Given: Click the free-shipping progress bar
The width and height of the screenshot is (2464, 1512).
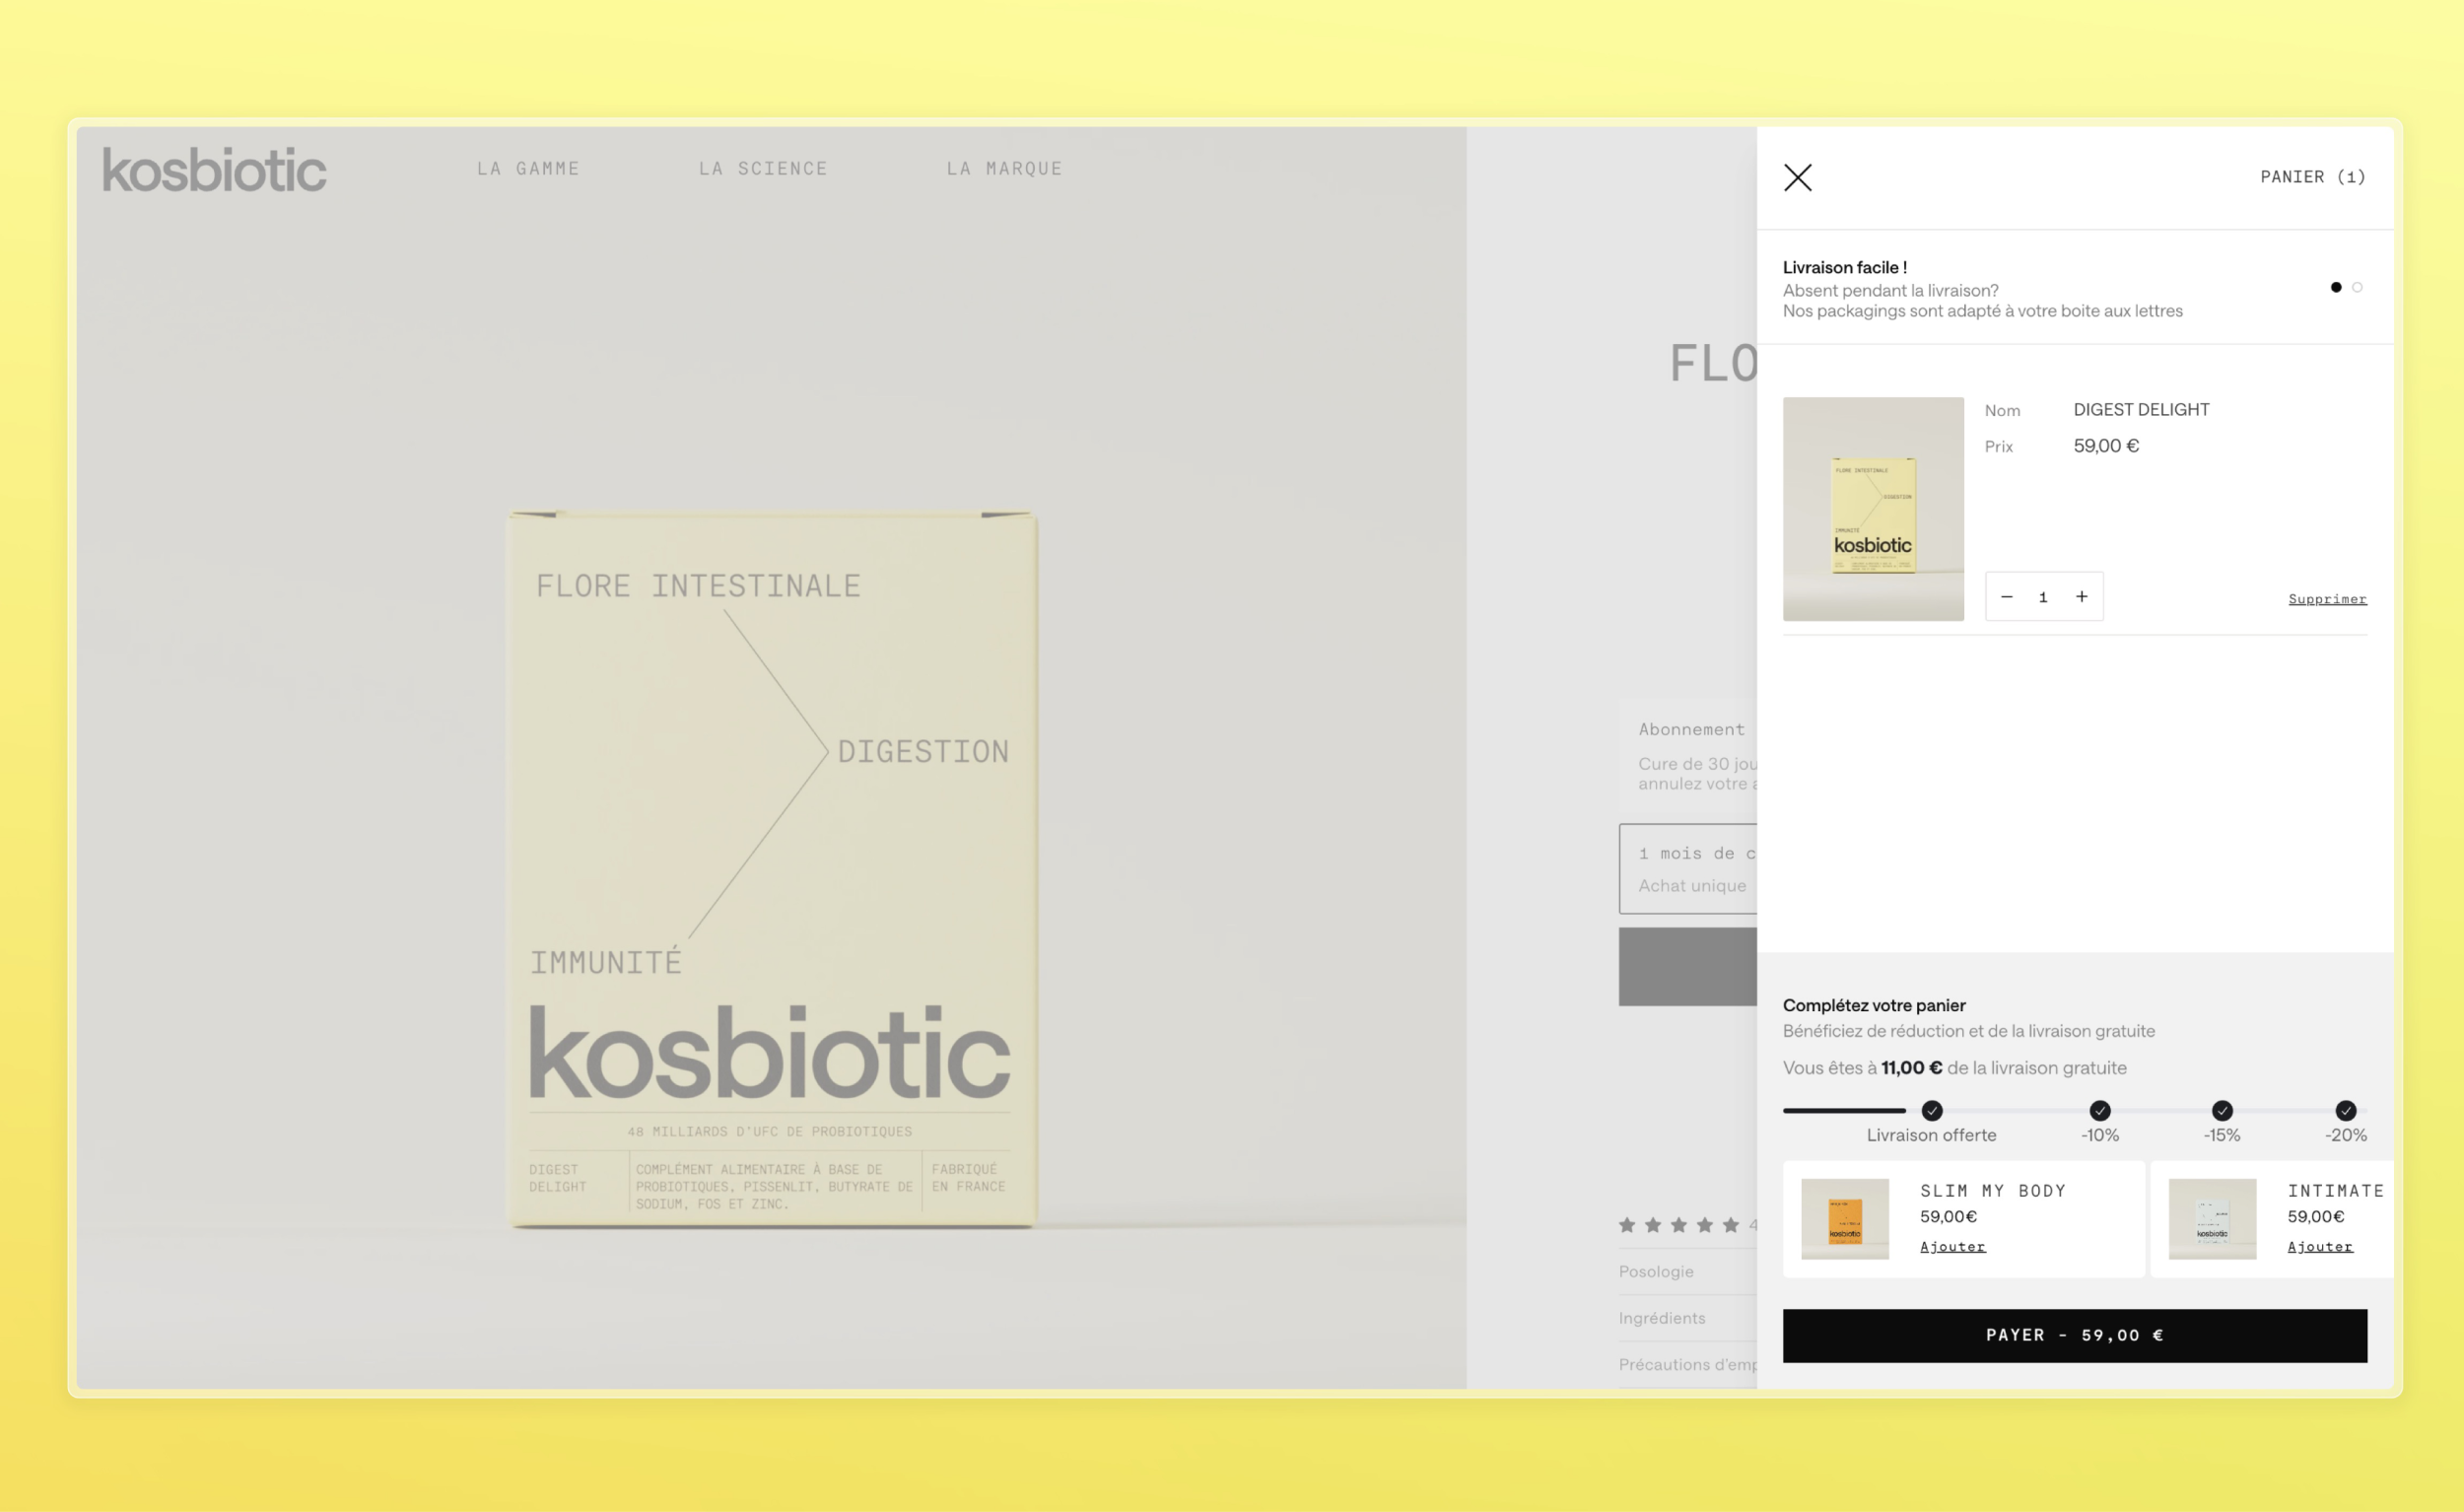Looking at the screenshot, I should pyautogui.click(x=2074, y=1110).
